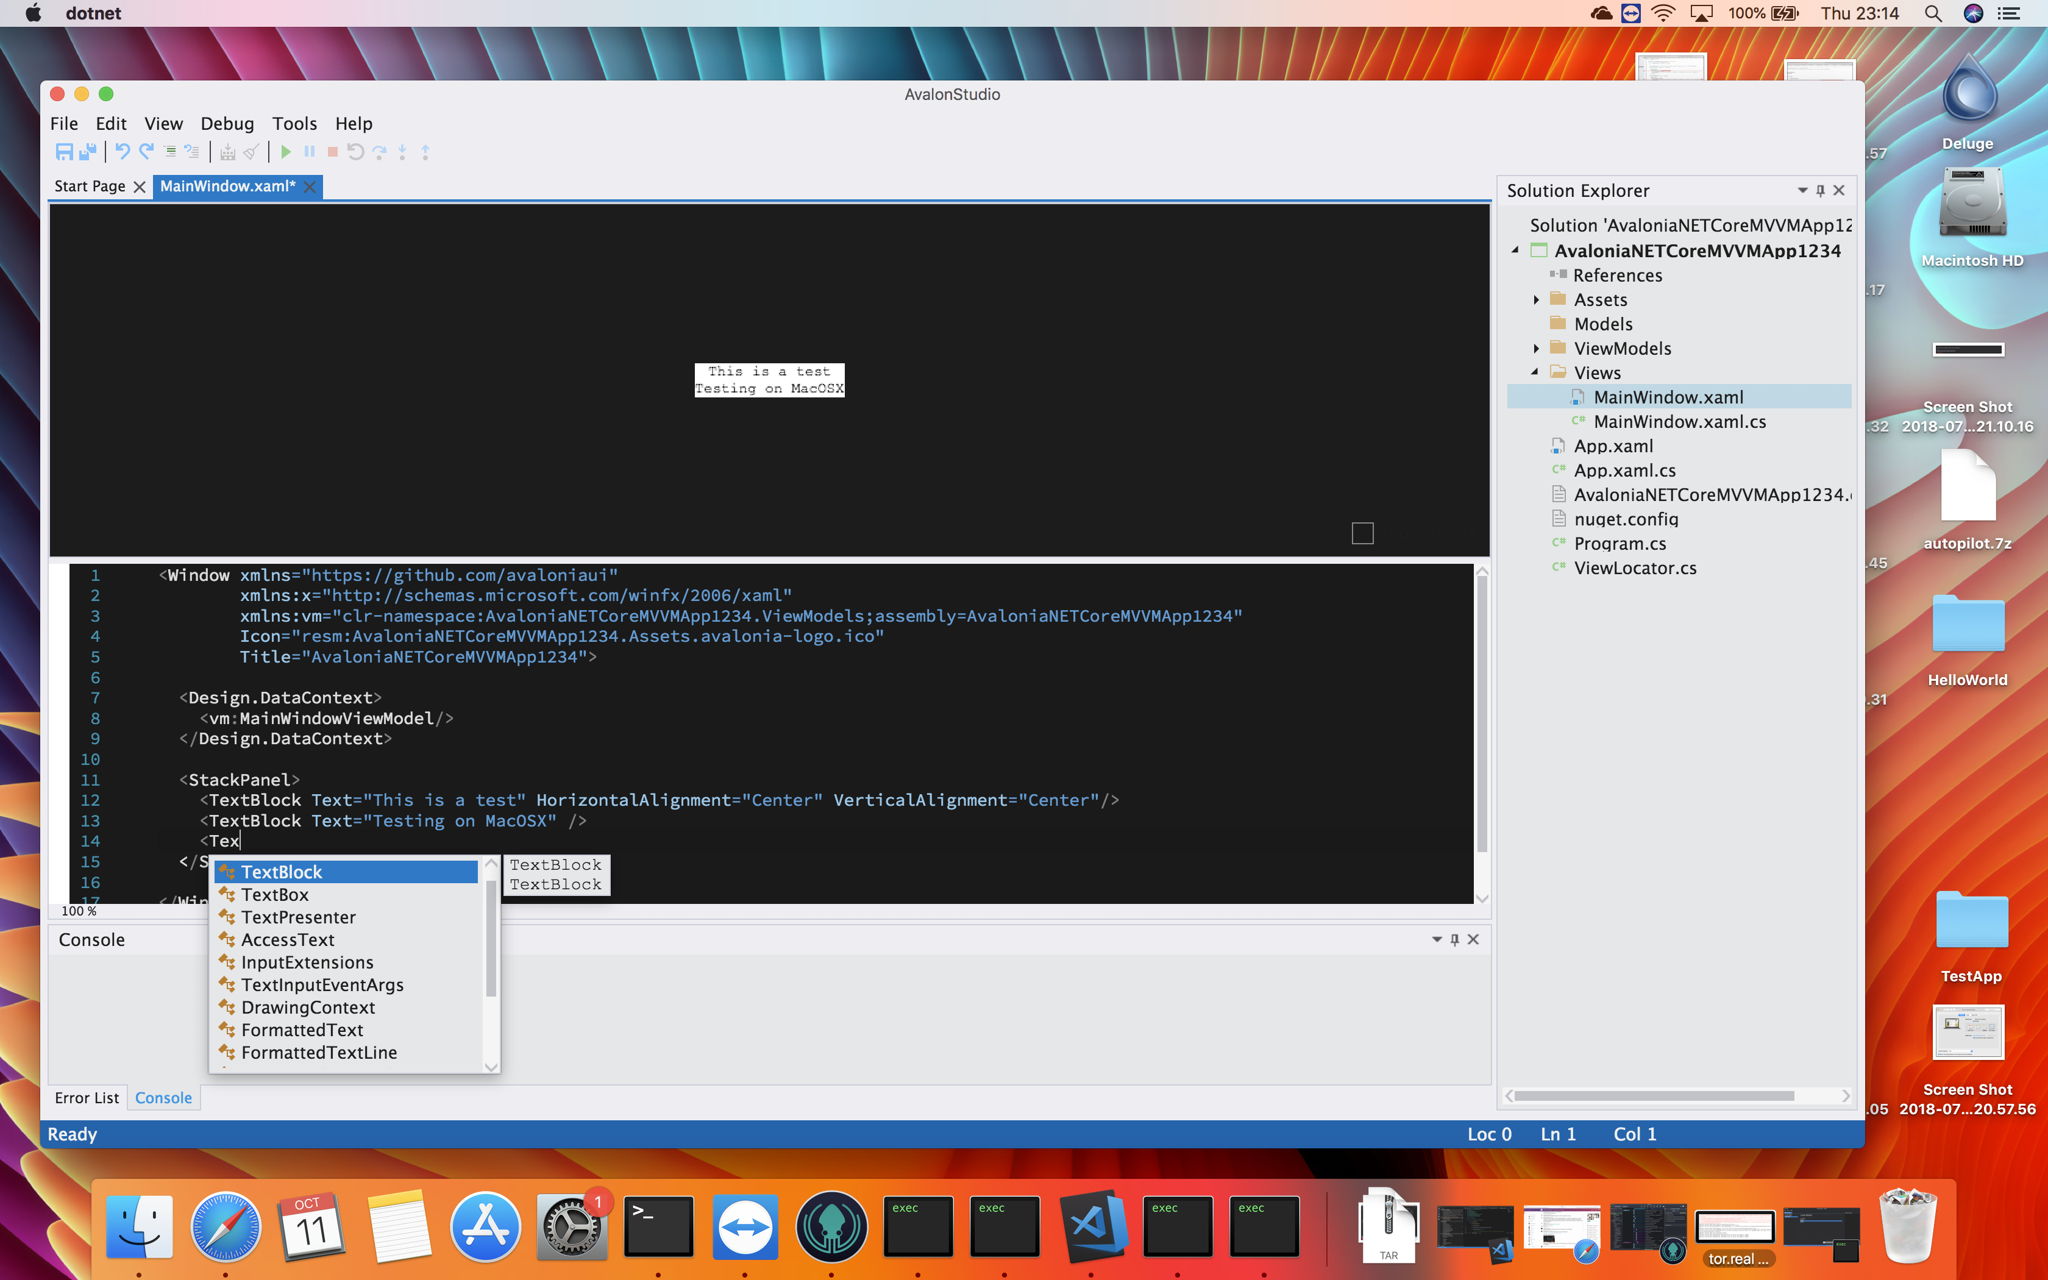Collapse the Views folder
This screenshot has width=2048, height=1280.
pyautogui.click(x=1535, y=372)
